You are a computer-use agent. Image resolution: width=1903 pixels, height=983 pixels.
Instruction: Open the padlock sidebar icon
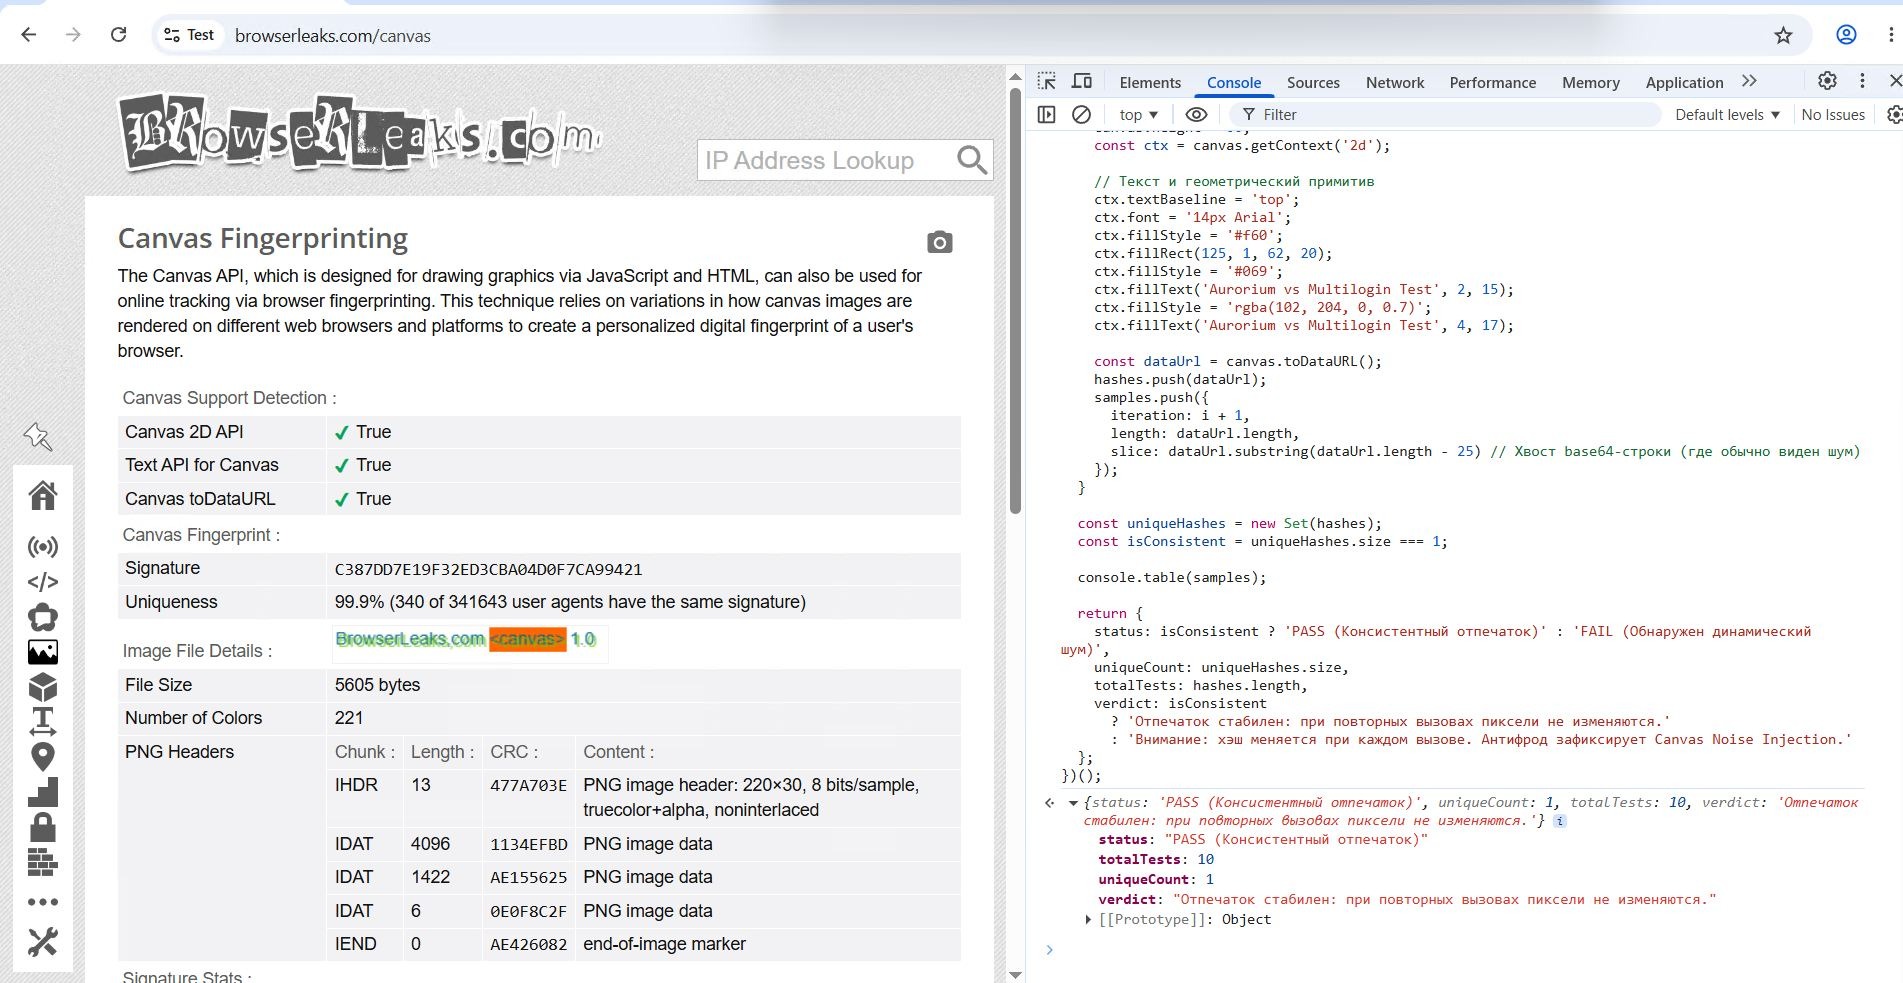click(43, 827)
